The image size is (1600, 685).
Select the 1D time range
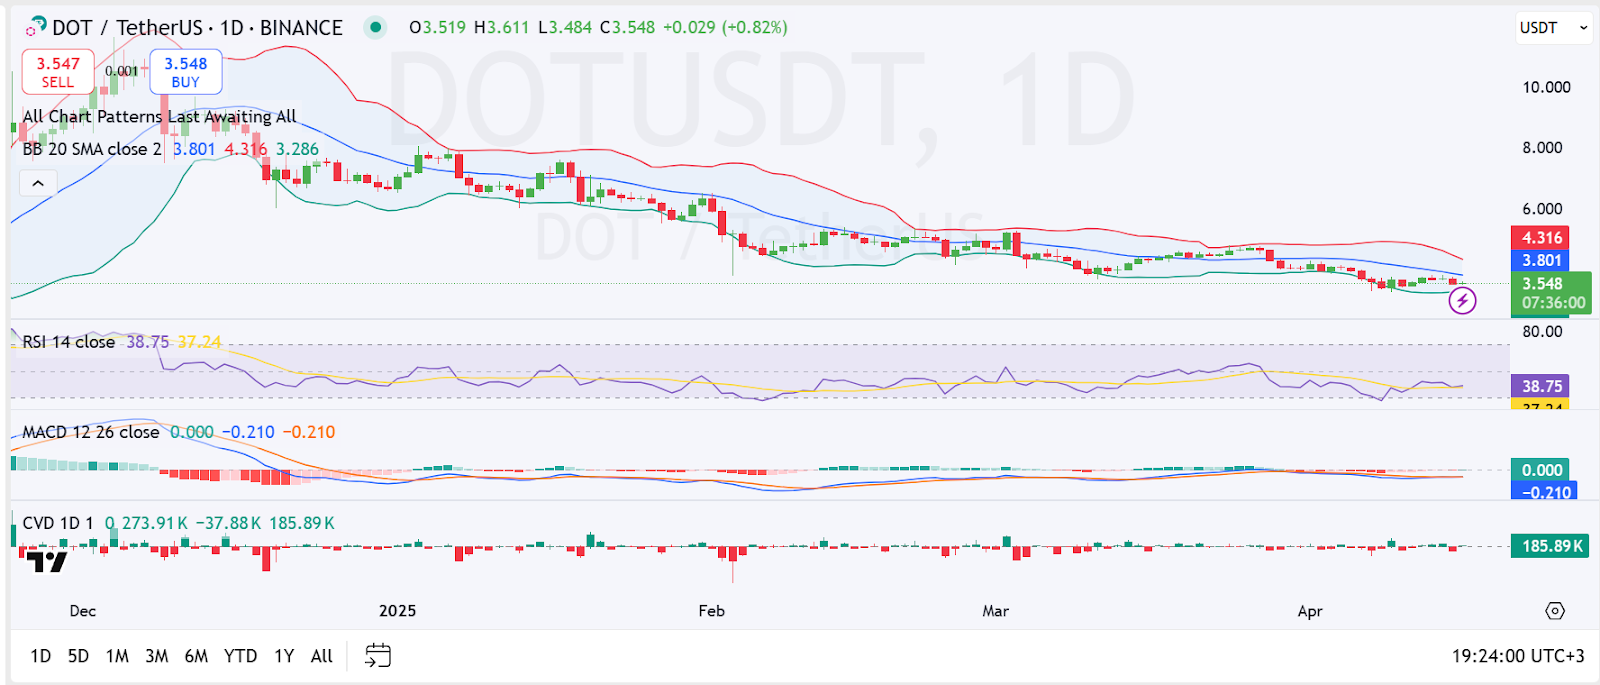pyautogui.click(x=40, y=656)
